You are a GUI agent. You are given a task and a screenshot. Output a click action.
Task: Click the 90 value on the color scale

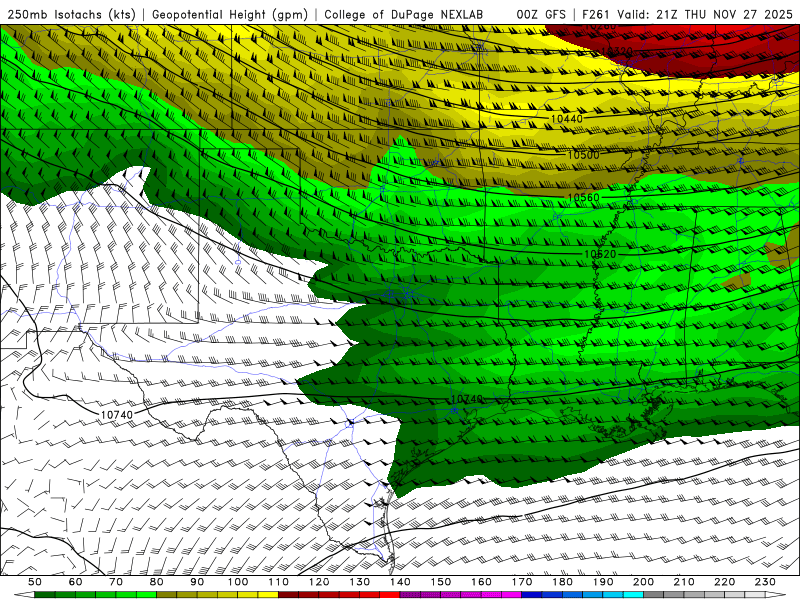[x=197, y=582]
